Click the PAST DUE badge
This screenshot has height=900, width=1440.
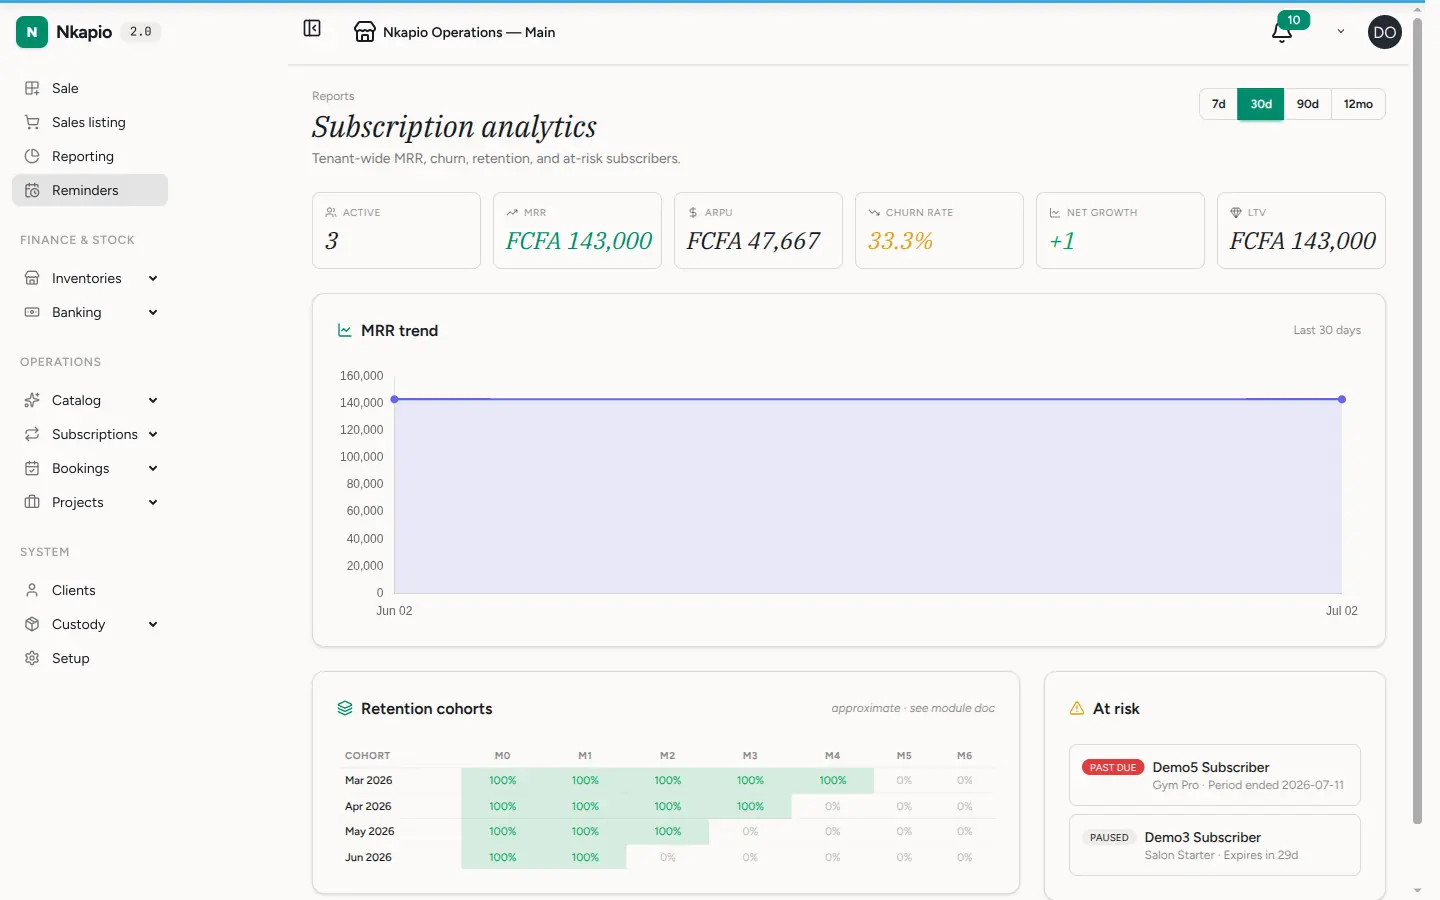click(1113, 767)
